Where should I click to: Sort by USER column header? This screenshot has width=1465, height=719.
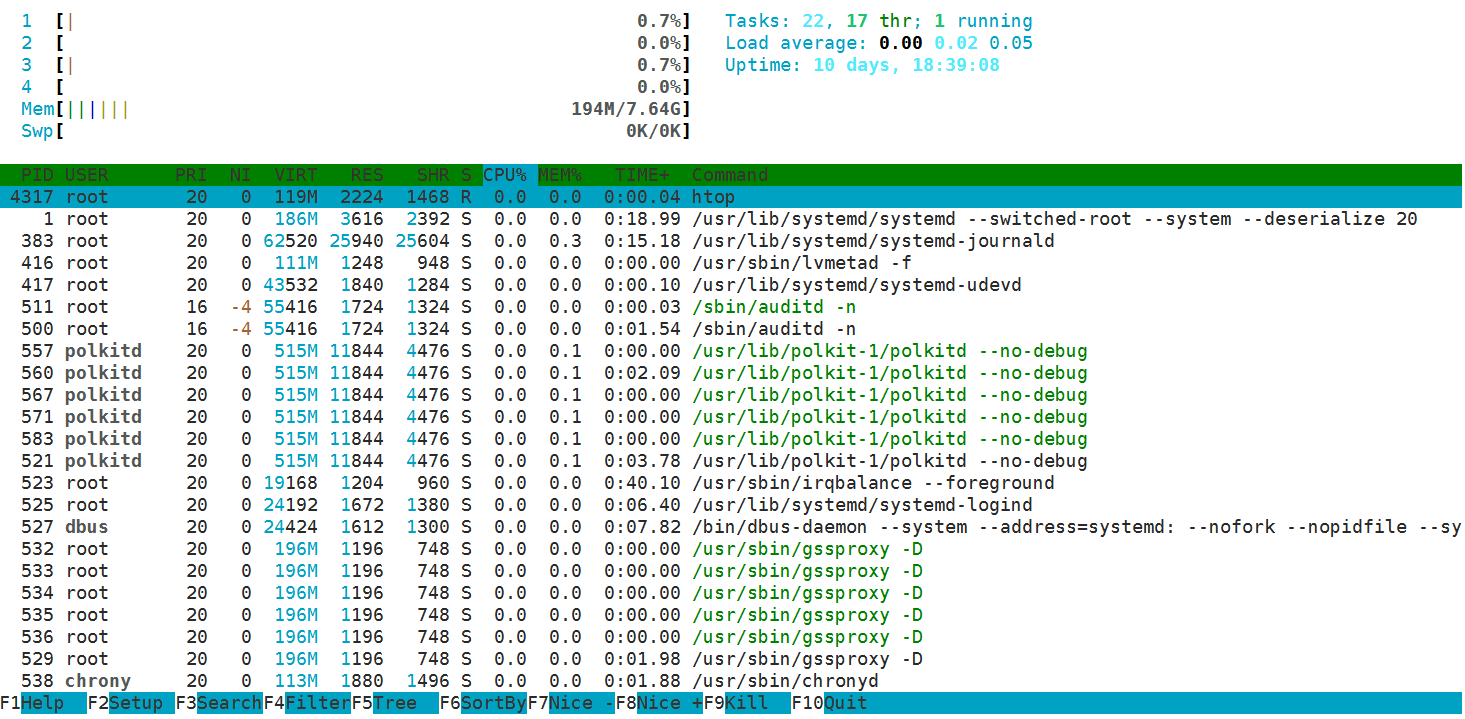(87, 175)
